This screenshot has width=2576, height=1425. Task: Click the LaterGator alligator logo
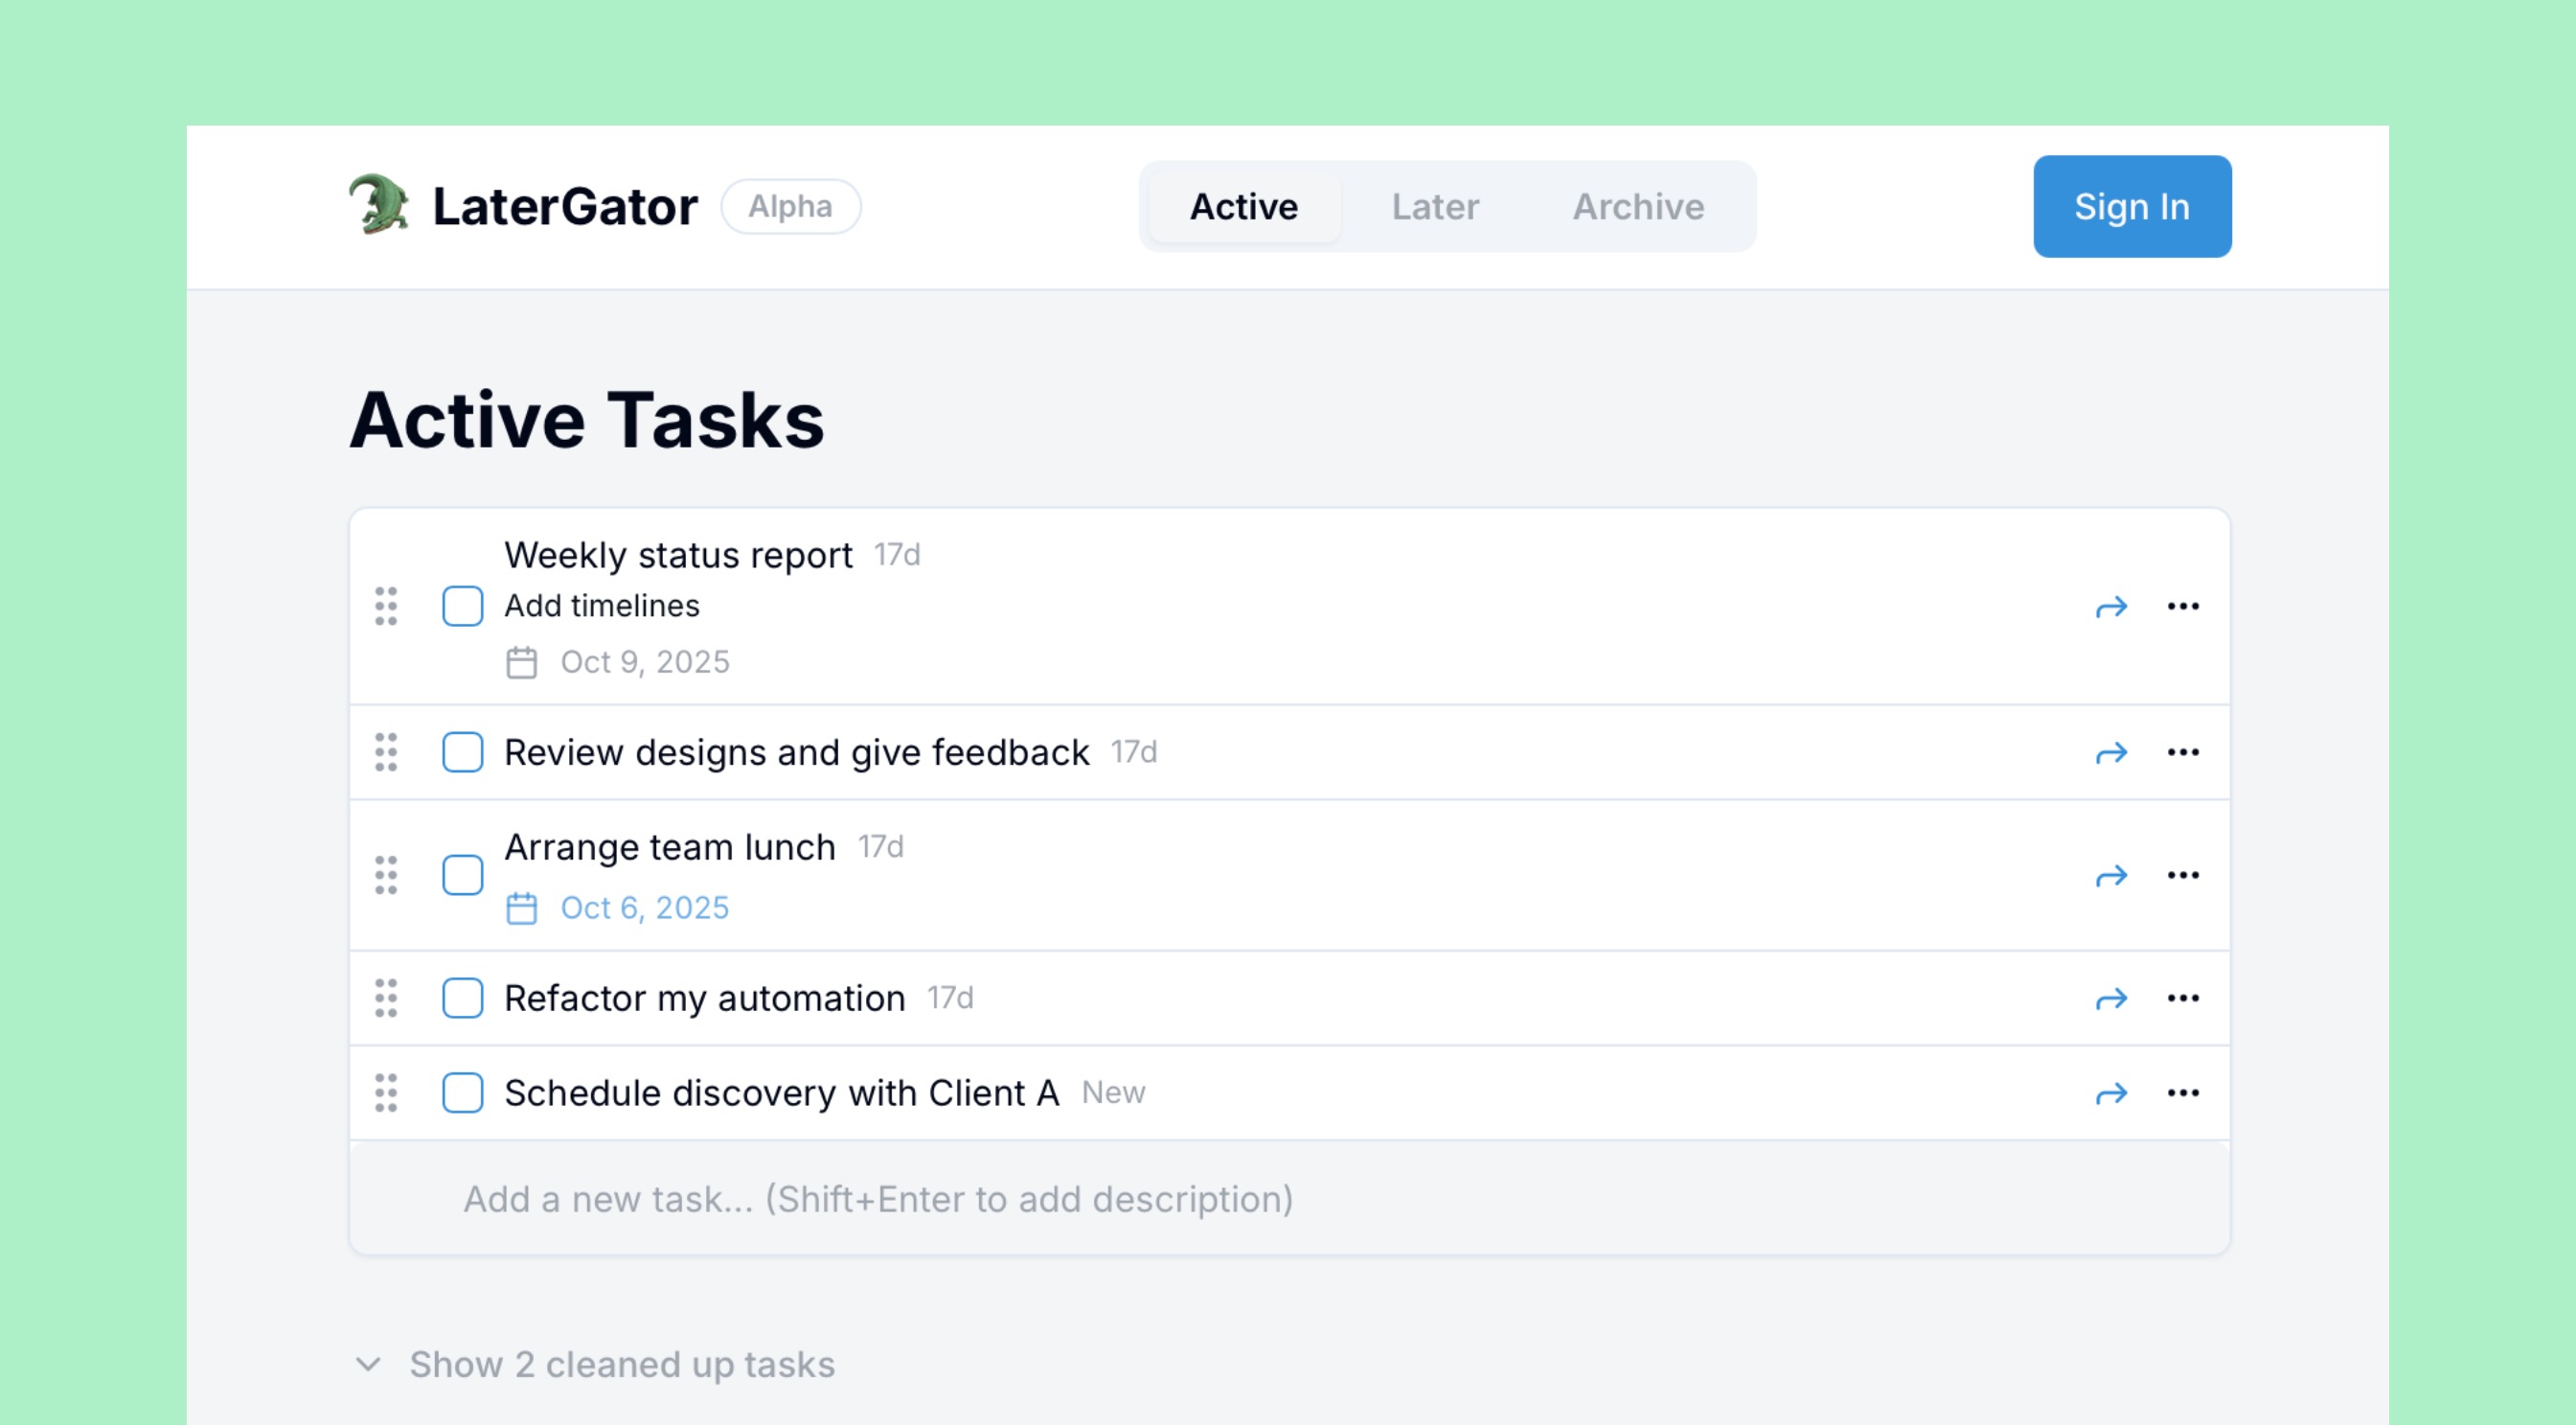pyautogui.click(x=380, y=205)
